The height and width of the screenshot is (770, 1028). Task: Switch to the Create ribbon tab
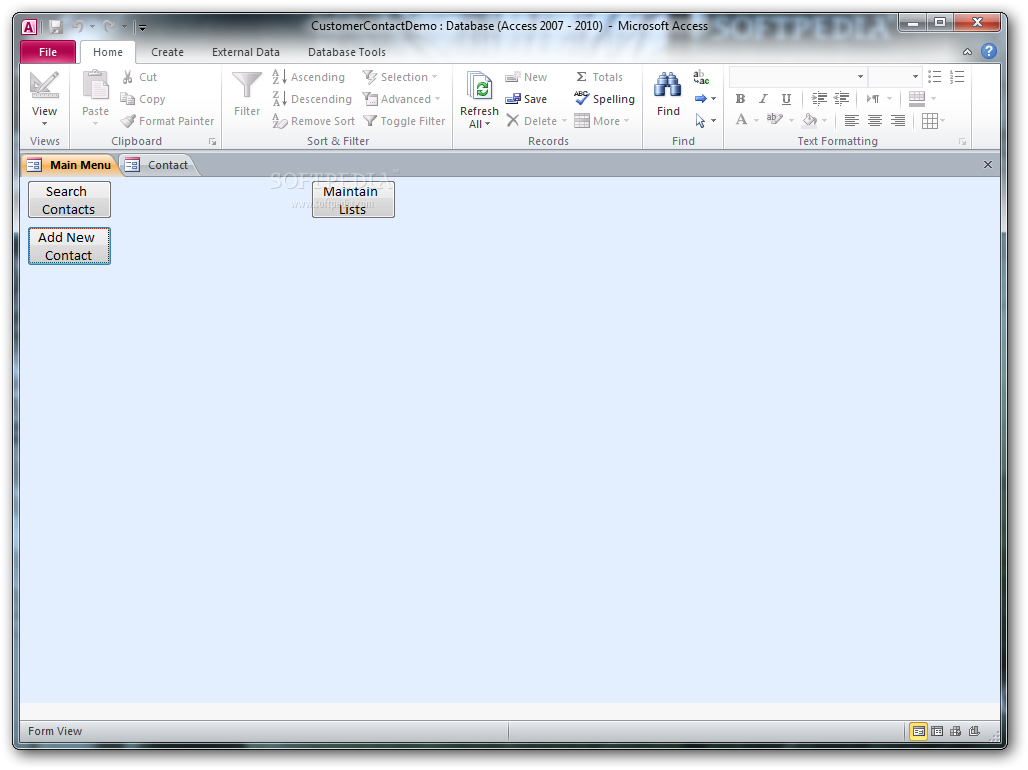coord(167,52)
